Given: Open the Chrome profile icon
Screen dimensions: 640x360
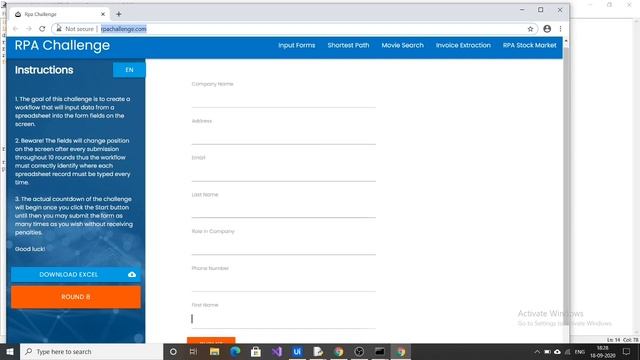Looking at the screenshot, I should click(547, 29).
